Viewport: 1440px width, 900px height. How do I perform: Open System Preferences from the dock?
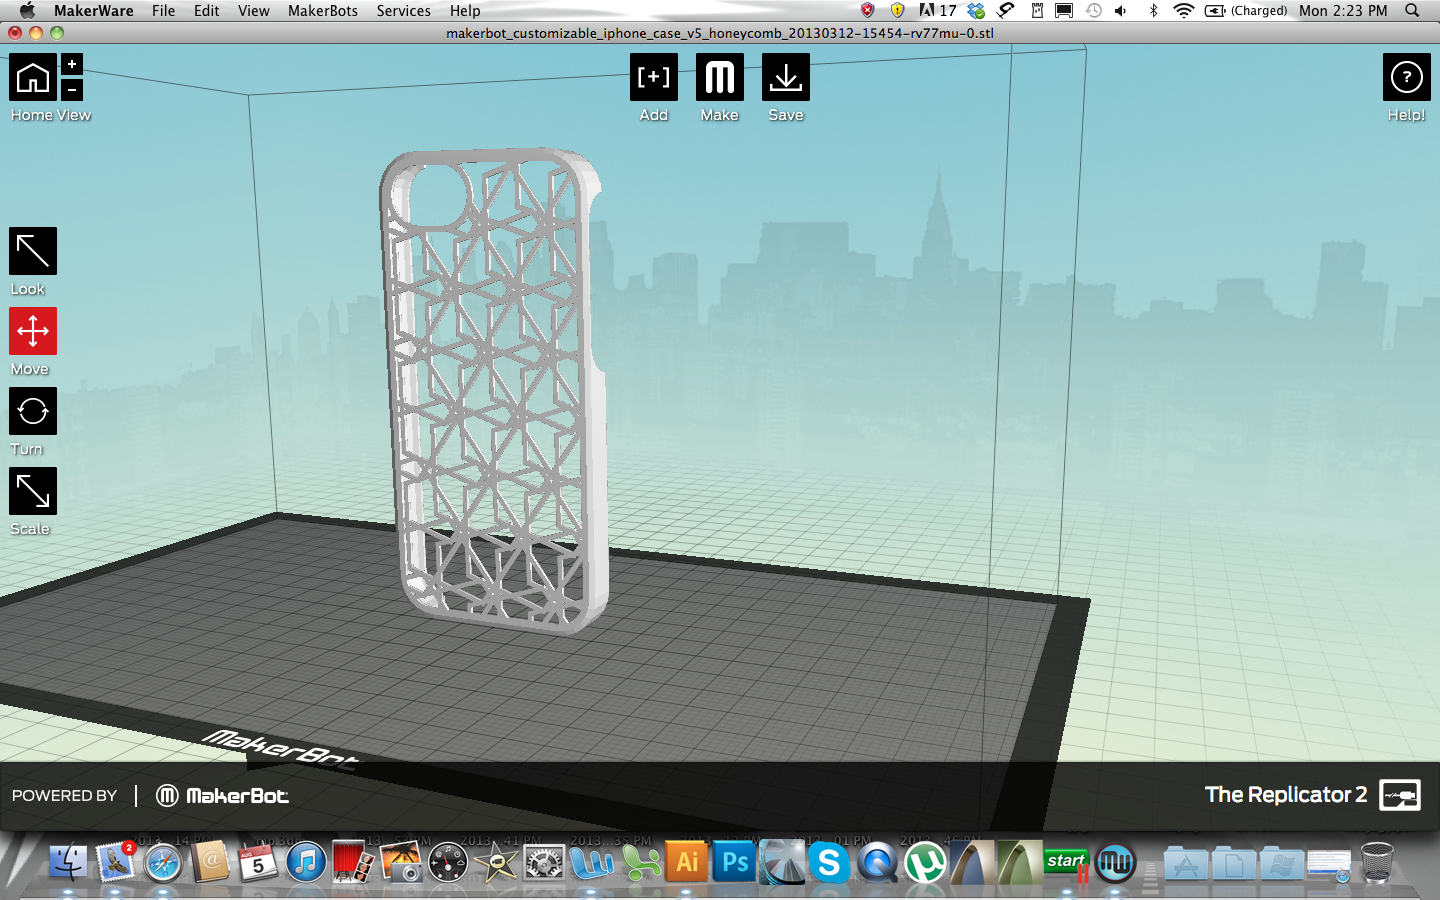pos(544,862)
